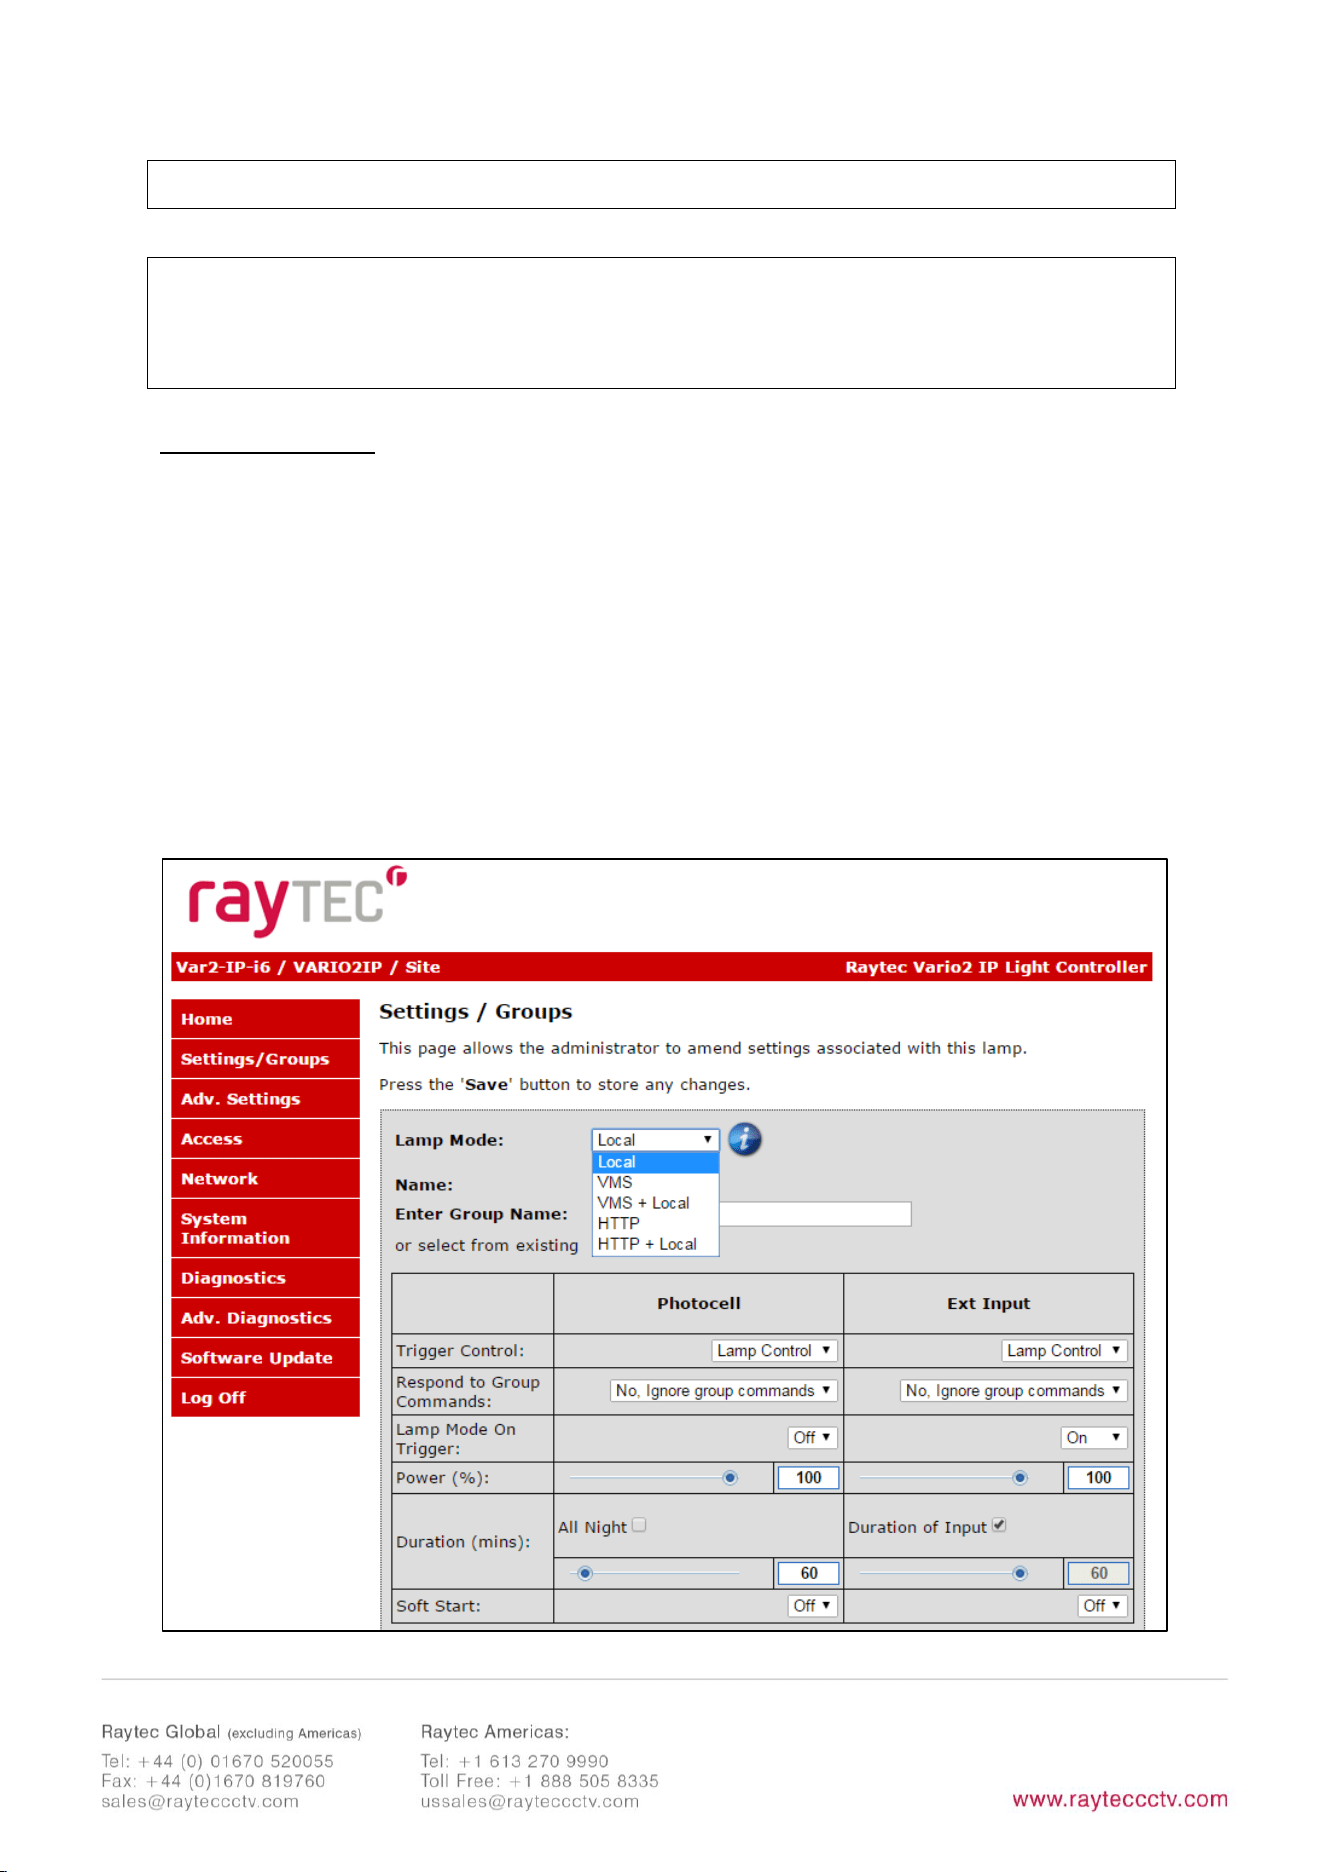Open the Lamp Mode dropdown
This screenshot has height=1872, width=1324.
coord(655,1140)
